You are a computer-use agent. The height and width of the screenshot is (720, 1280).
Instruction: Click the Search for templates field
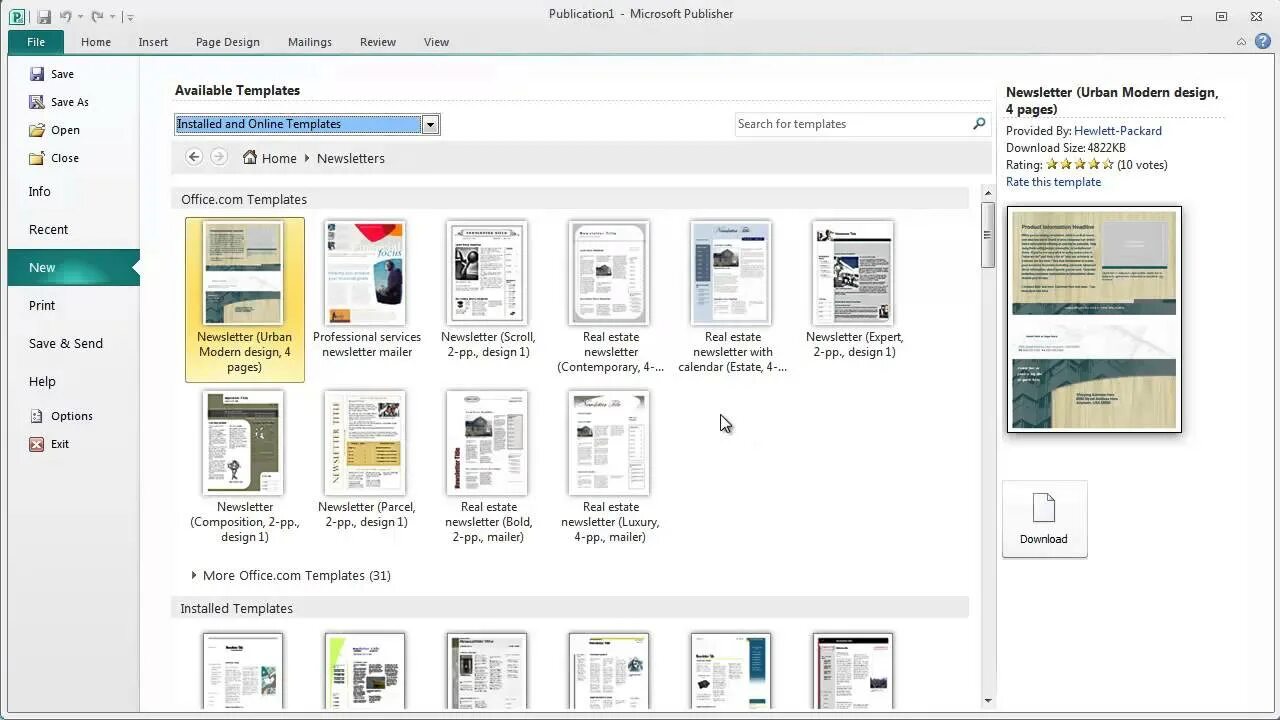(x=853, y=124)
